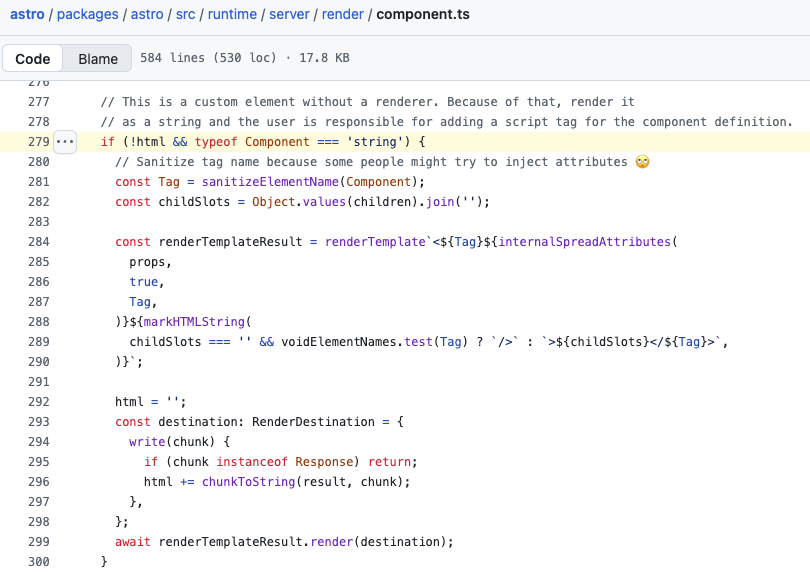
Task: Click line number 277
Action: 38,102
